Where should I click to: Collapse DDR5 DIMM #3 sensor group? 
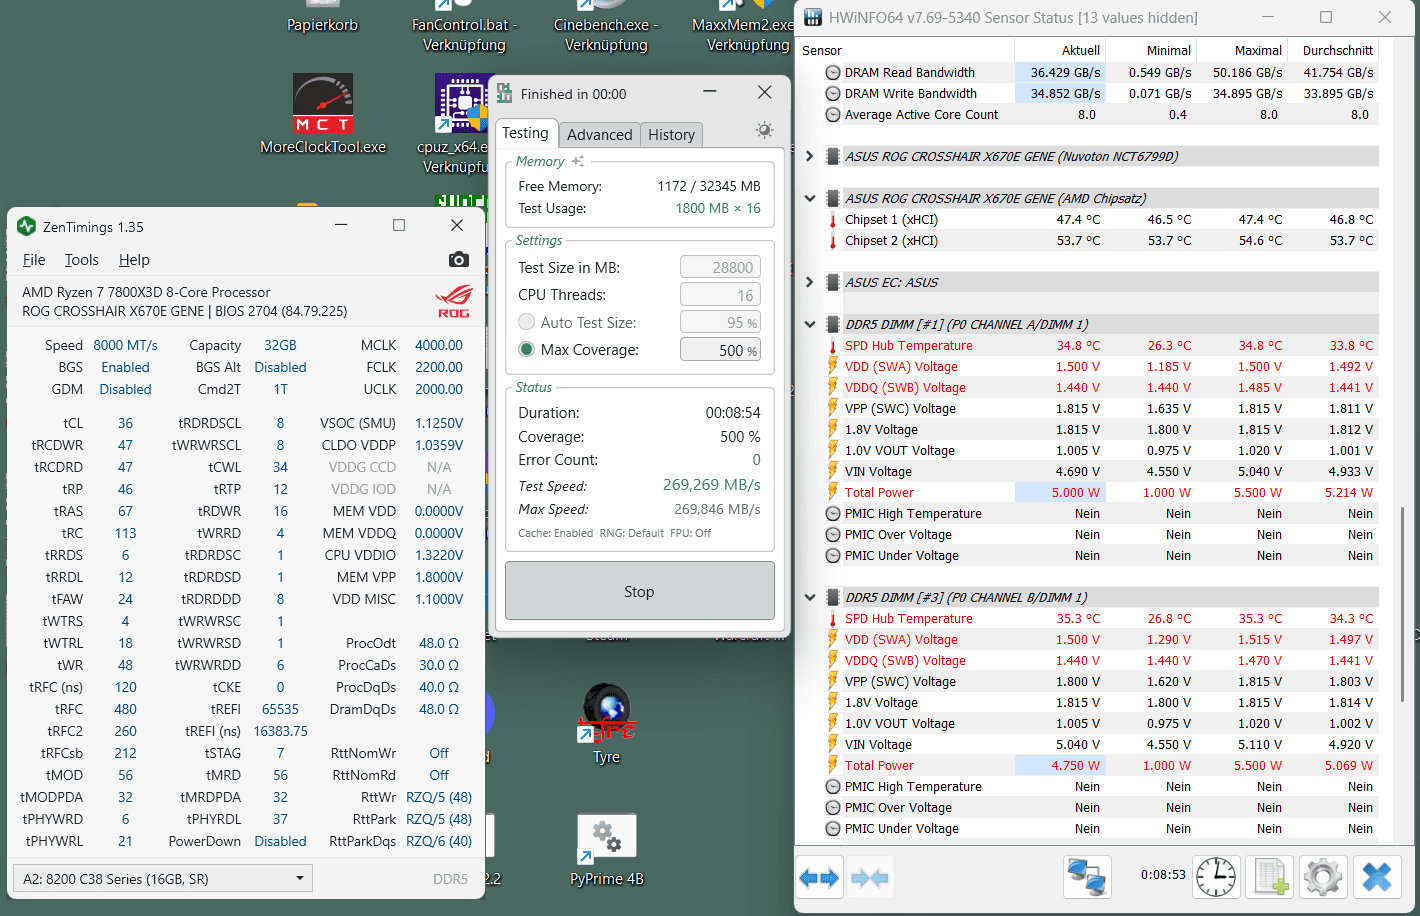[x=810, y=597]
